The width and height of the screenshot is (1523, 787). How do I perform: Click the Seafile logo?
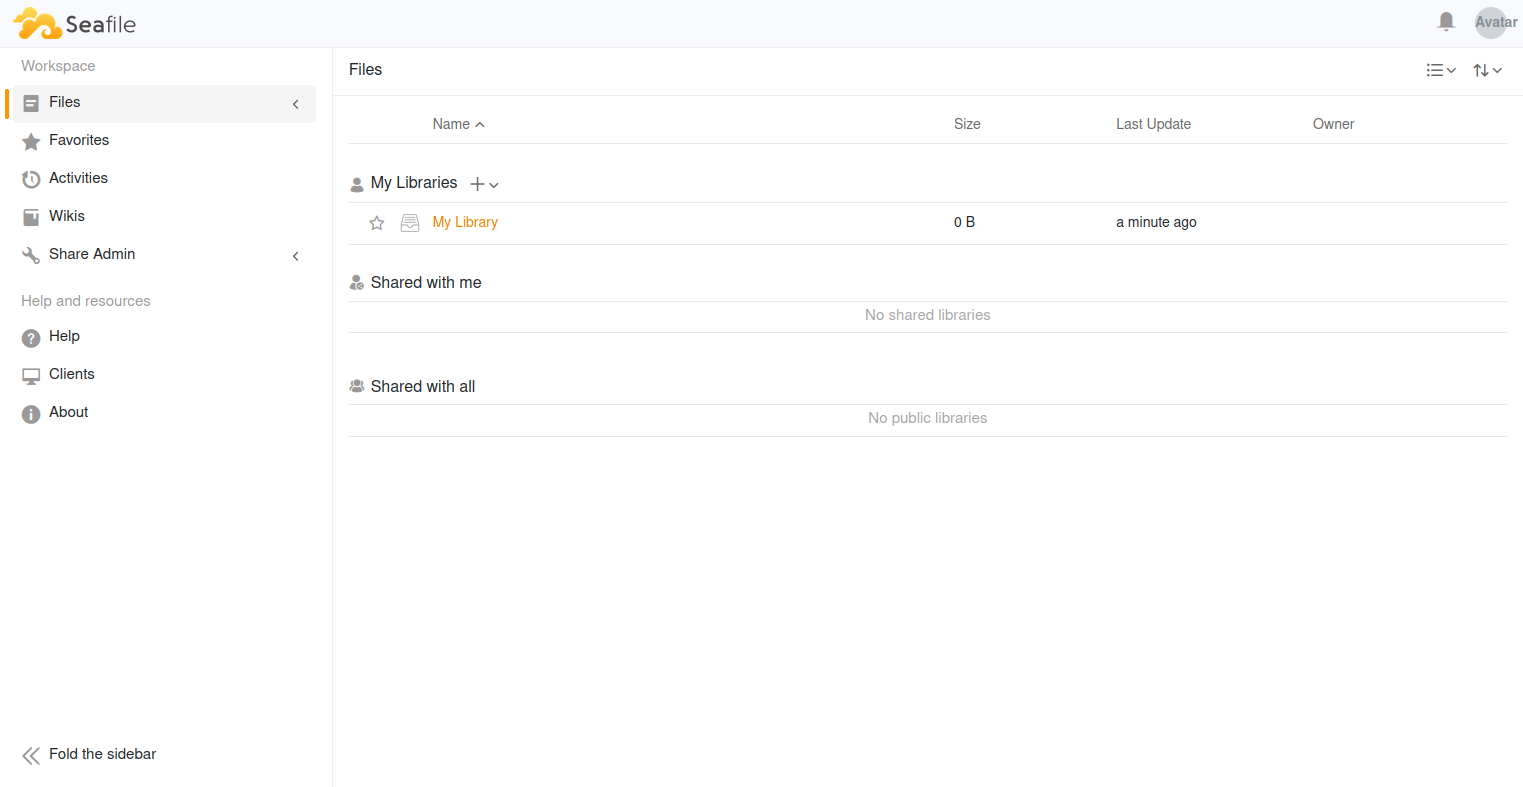coord(75,24)
